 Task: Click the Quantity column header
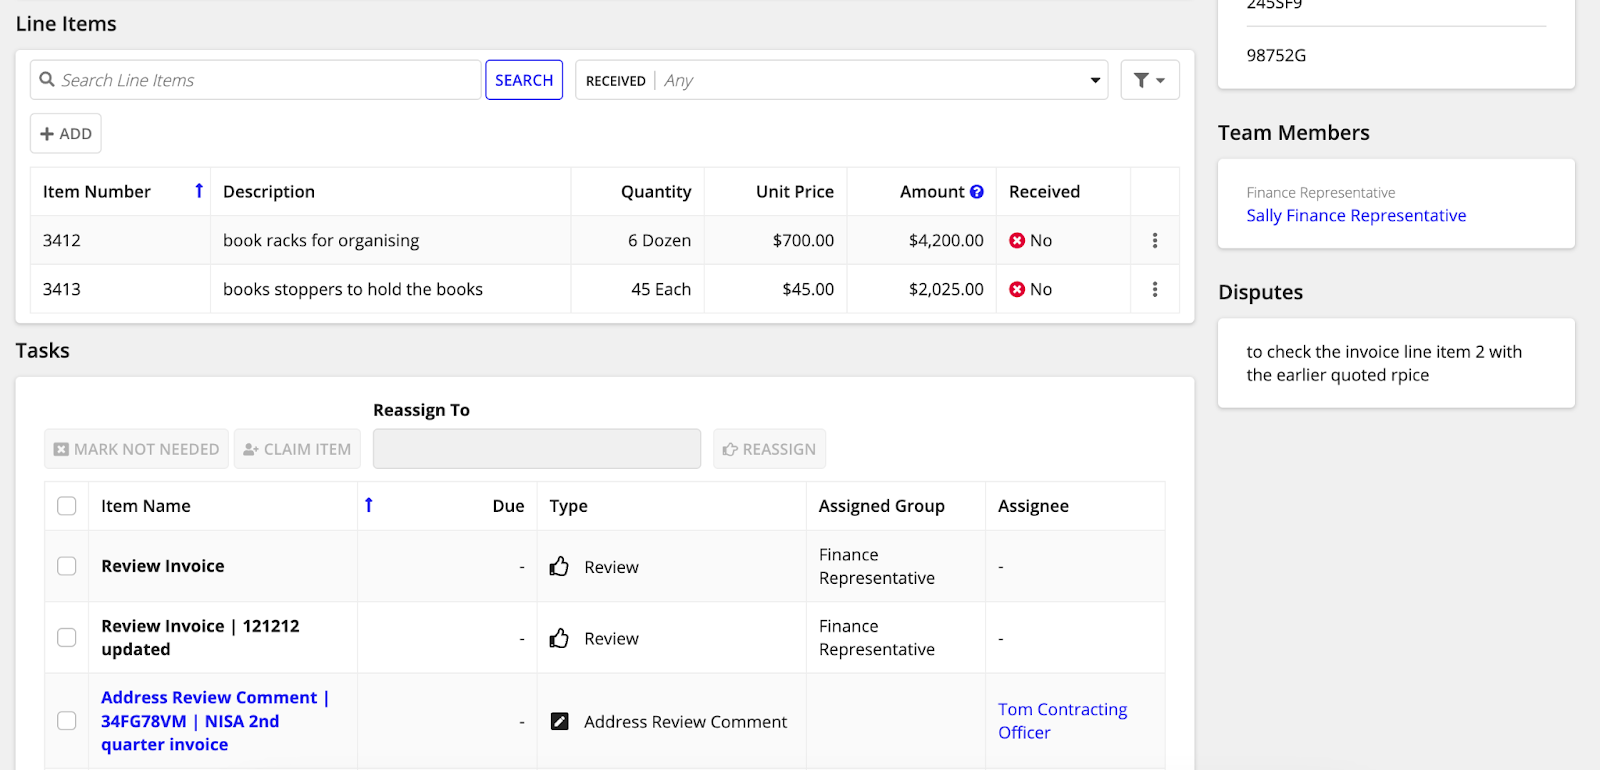click(656, 192)
